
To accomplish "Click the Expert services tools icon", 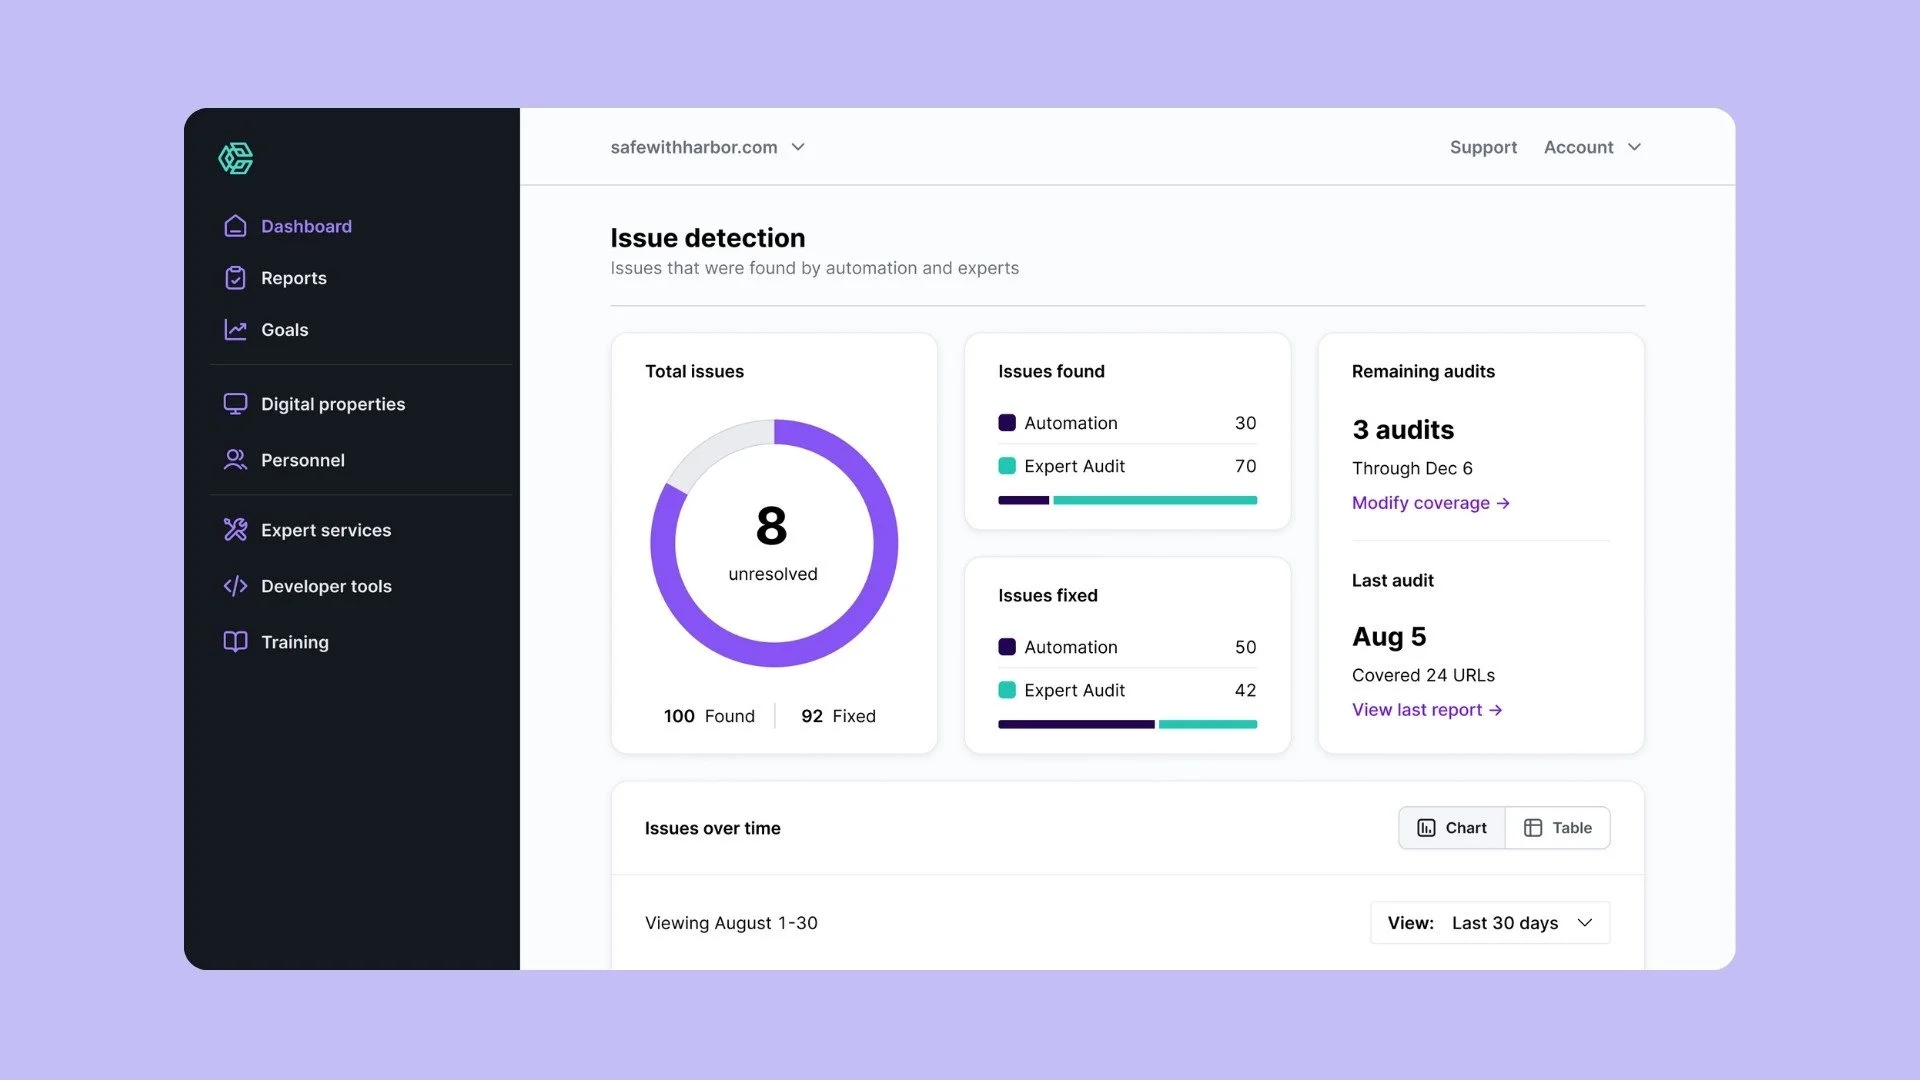I will (235, 530).
